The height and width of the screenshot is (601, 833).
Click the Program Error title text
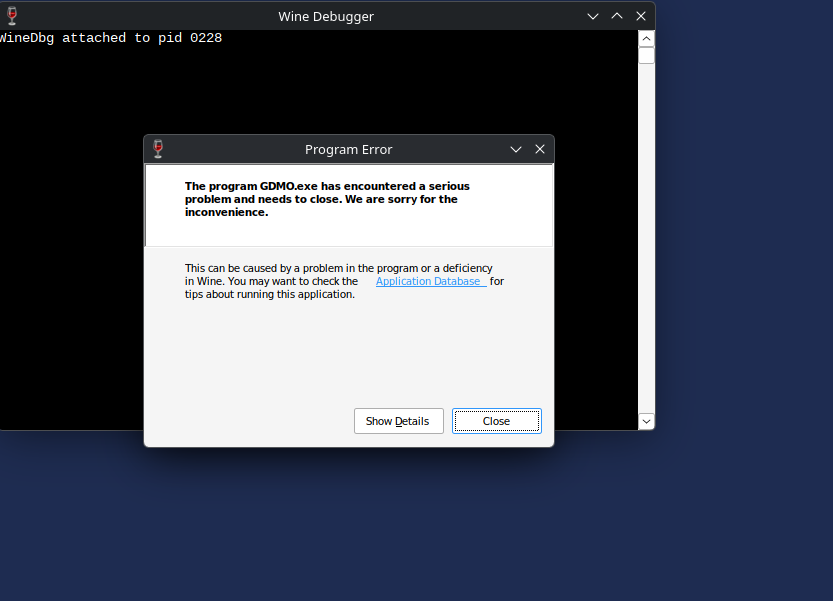349,148
